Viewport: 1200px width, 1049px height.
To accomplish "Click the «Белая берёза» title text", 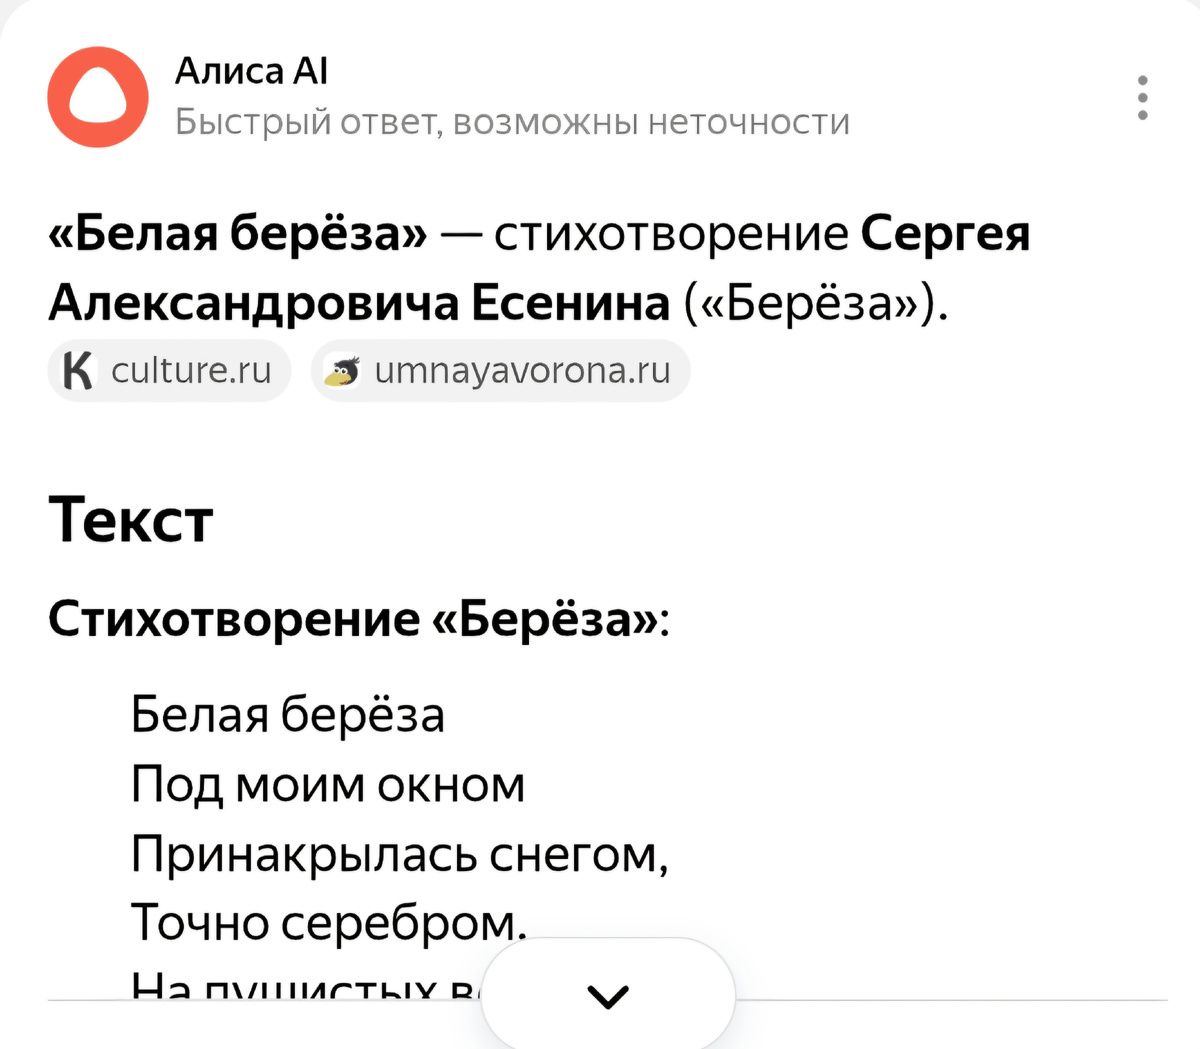I will tap(235, 234).
